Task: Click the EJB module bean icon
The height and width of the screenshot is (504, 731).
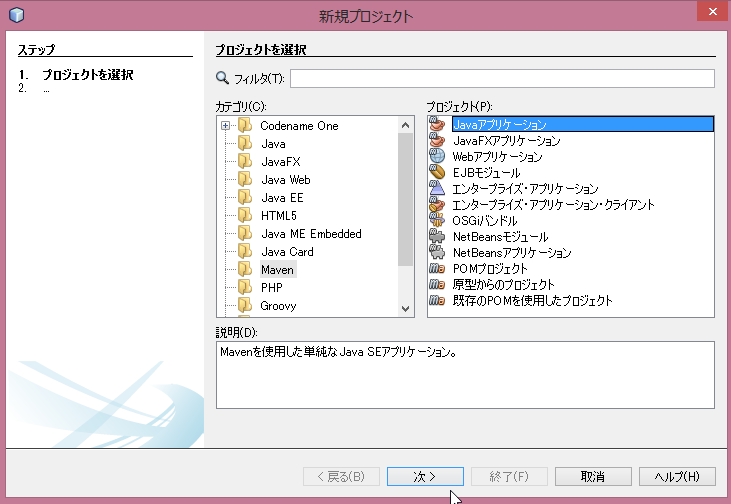Action: [x=437, y=172]
